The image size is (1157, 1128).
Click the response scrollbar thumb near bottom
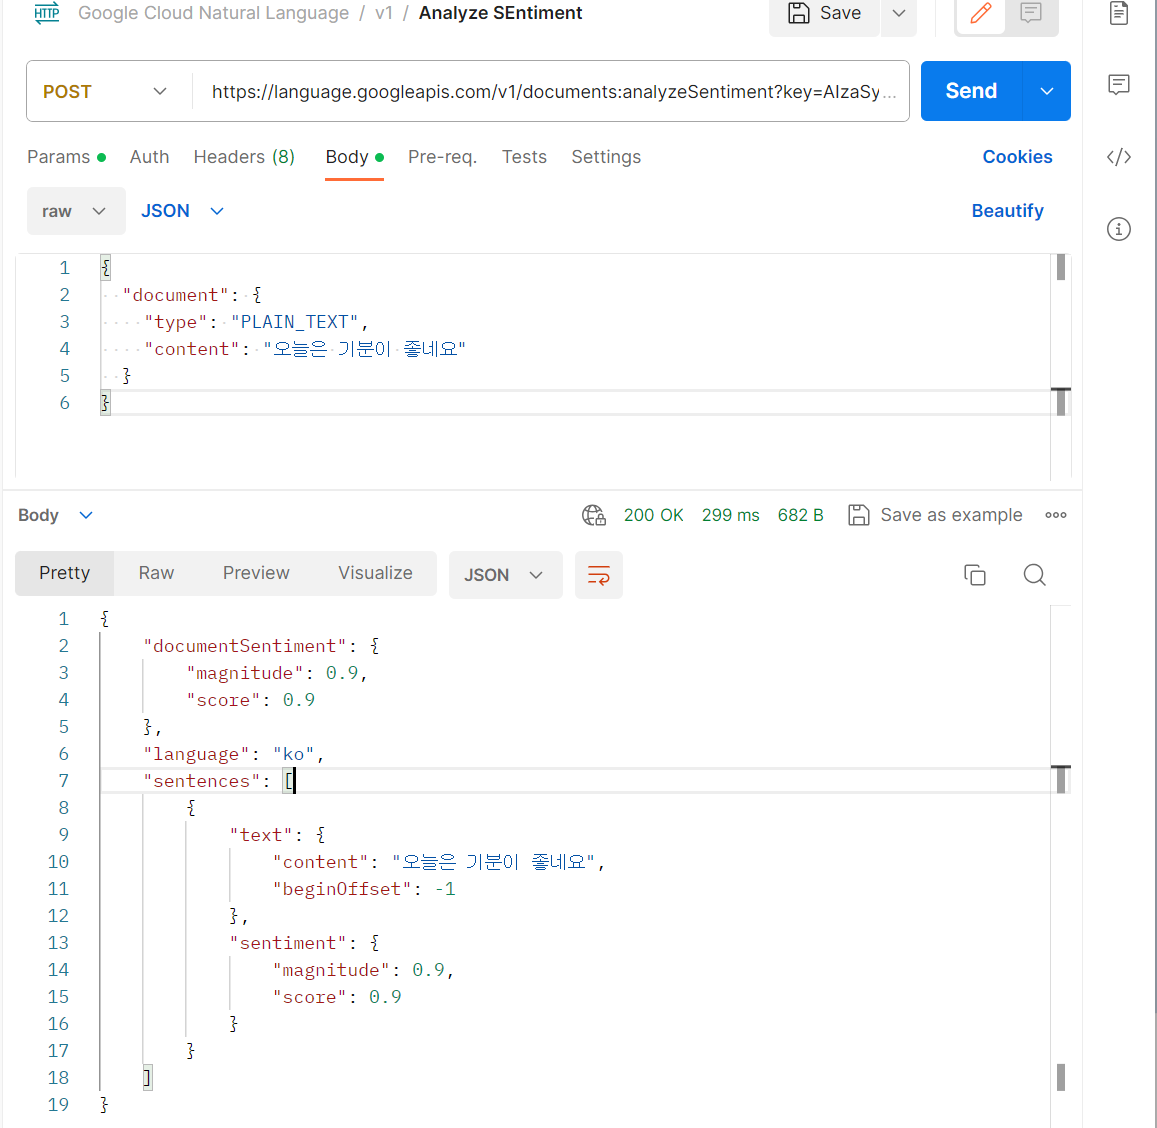click(x=1060, y=1077)
